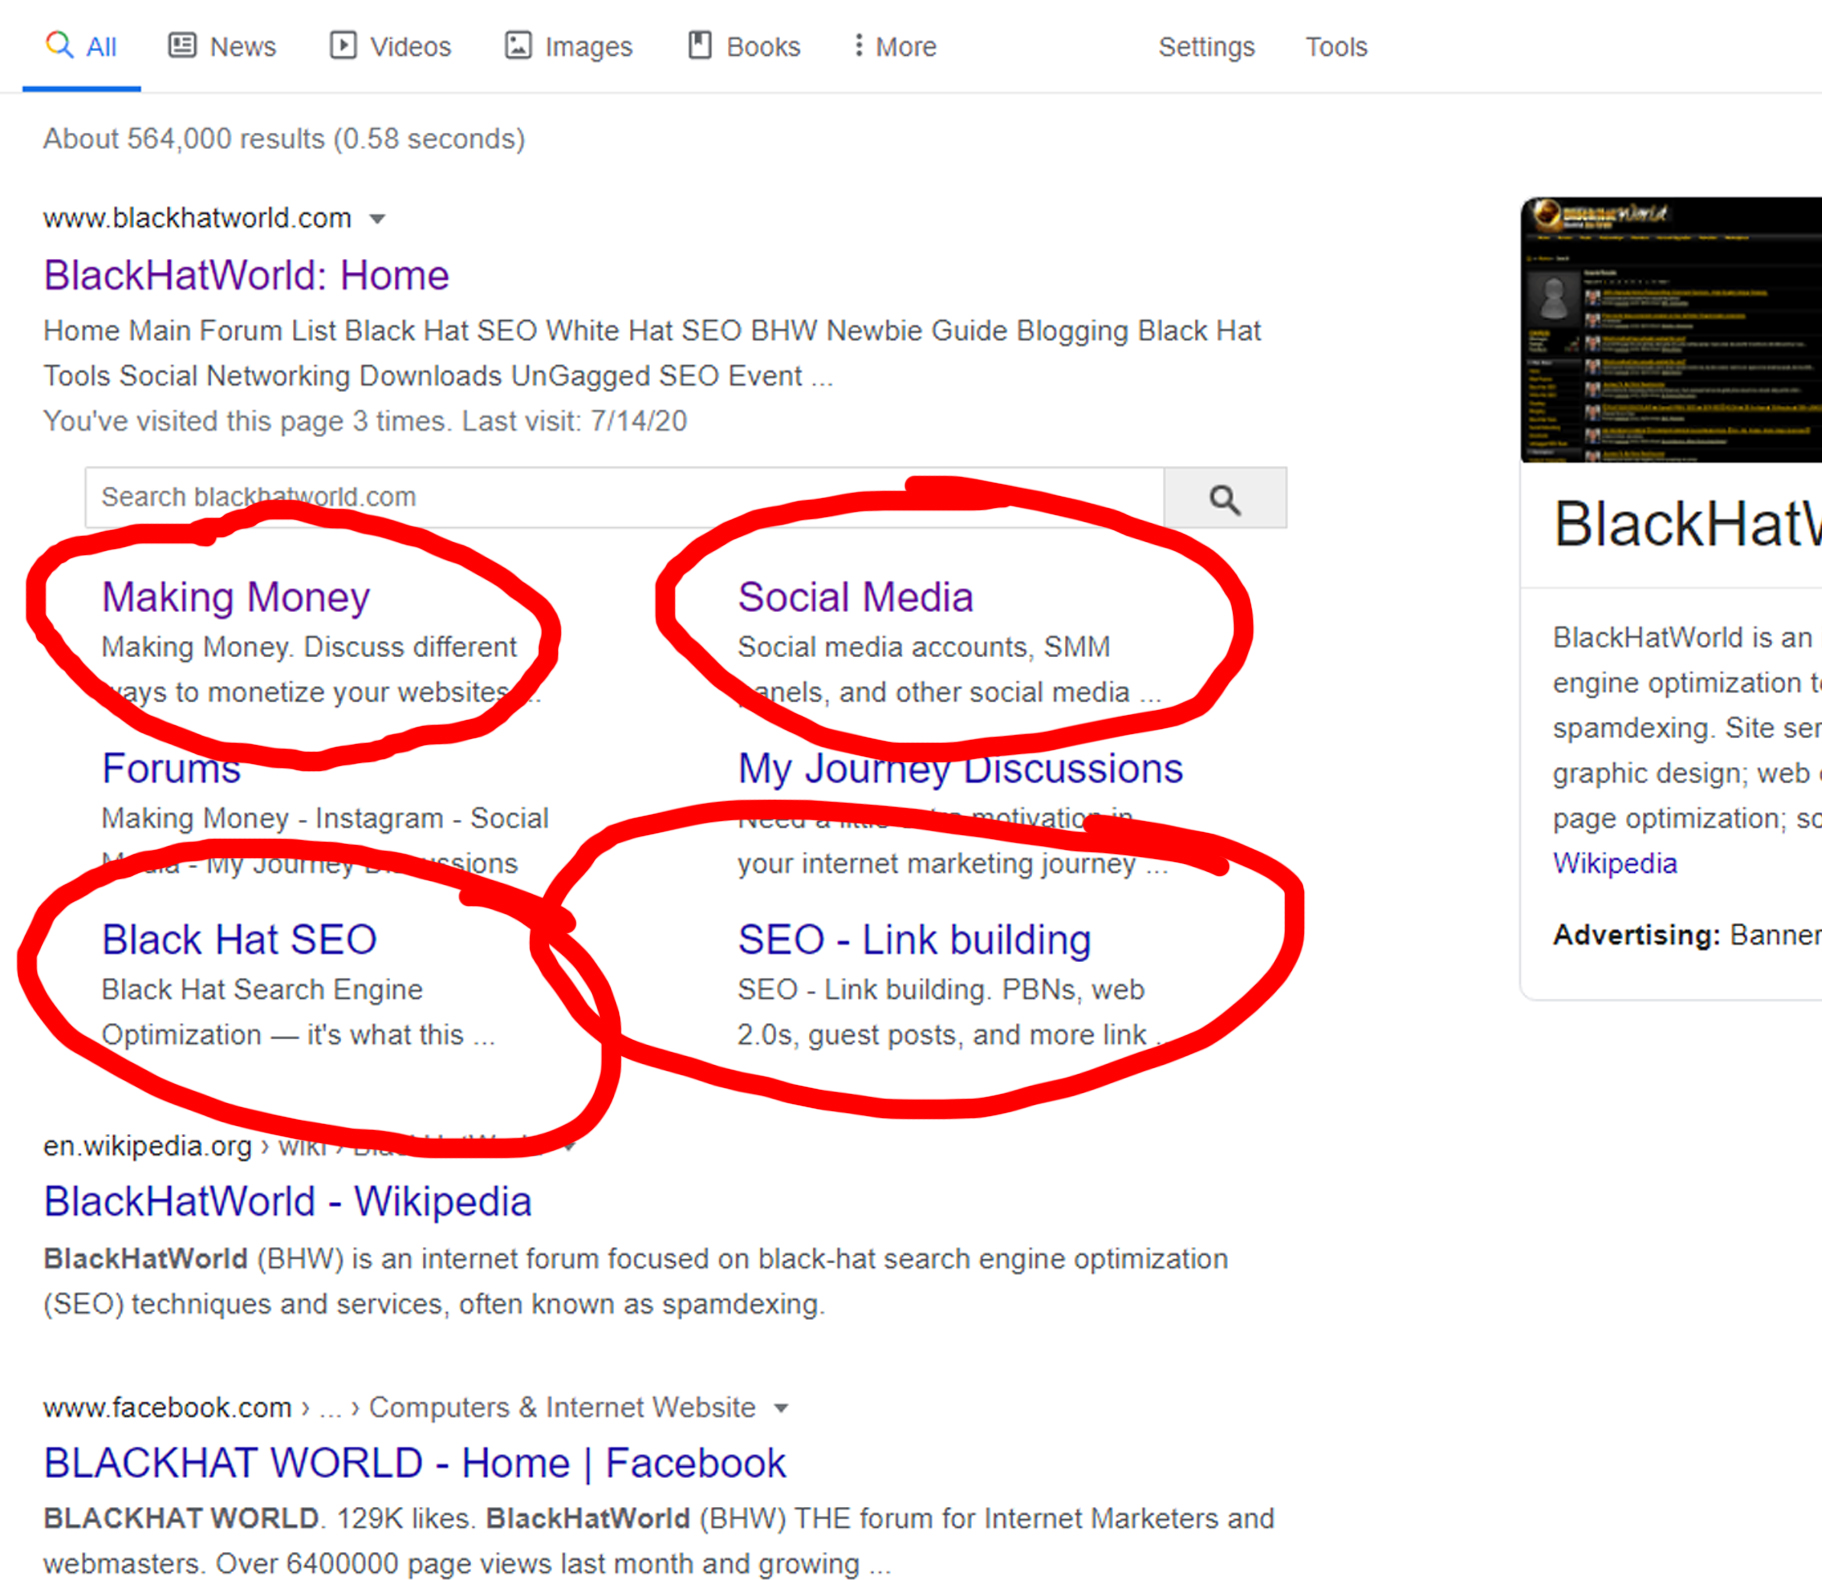Screen dimensions: 1822x1580
Task: Open the My Journey Discussions sitelink
Action: click(x=960, y=768)
